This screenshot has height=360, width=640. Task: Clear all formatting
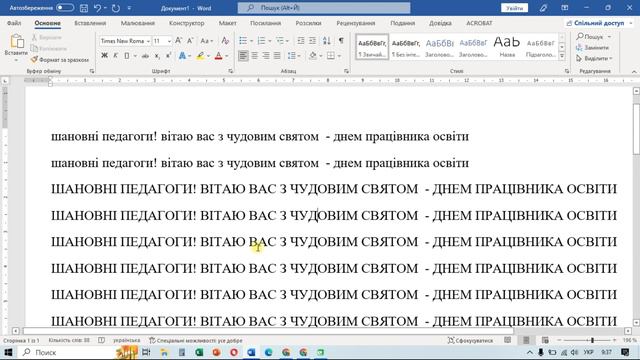tap(225, 41)
